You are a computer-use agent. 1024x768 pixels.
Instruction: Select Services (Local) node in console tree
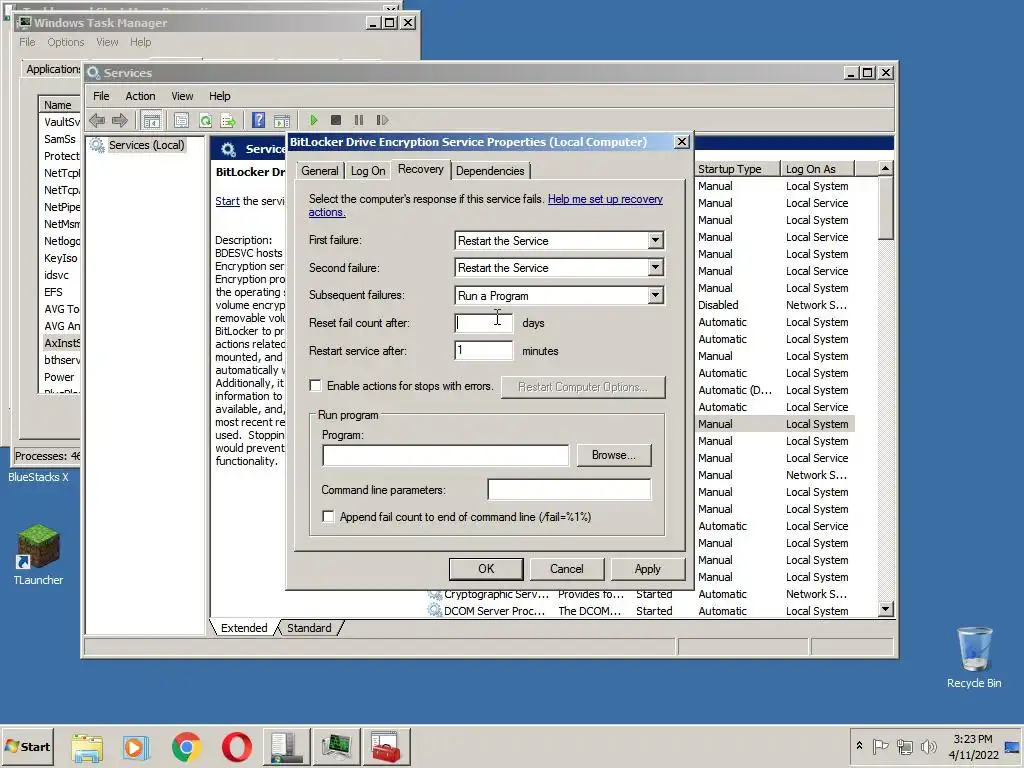pos(146,145)
